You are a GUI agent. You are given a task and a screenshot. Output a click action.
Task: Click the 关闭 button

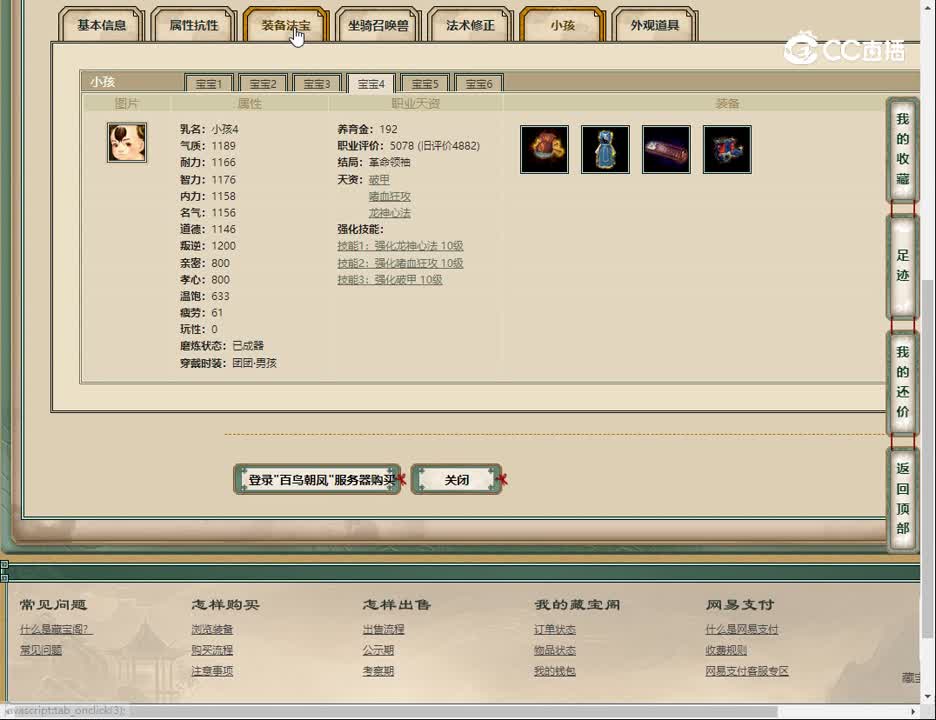point(458,479)
